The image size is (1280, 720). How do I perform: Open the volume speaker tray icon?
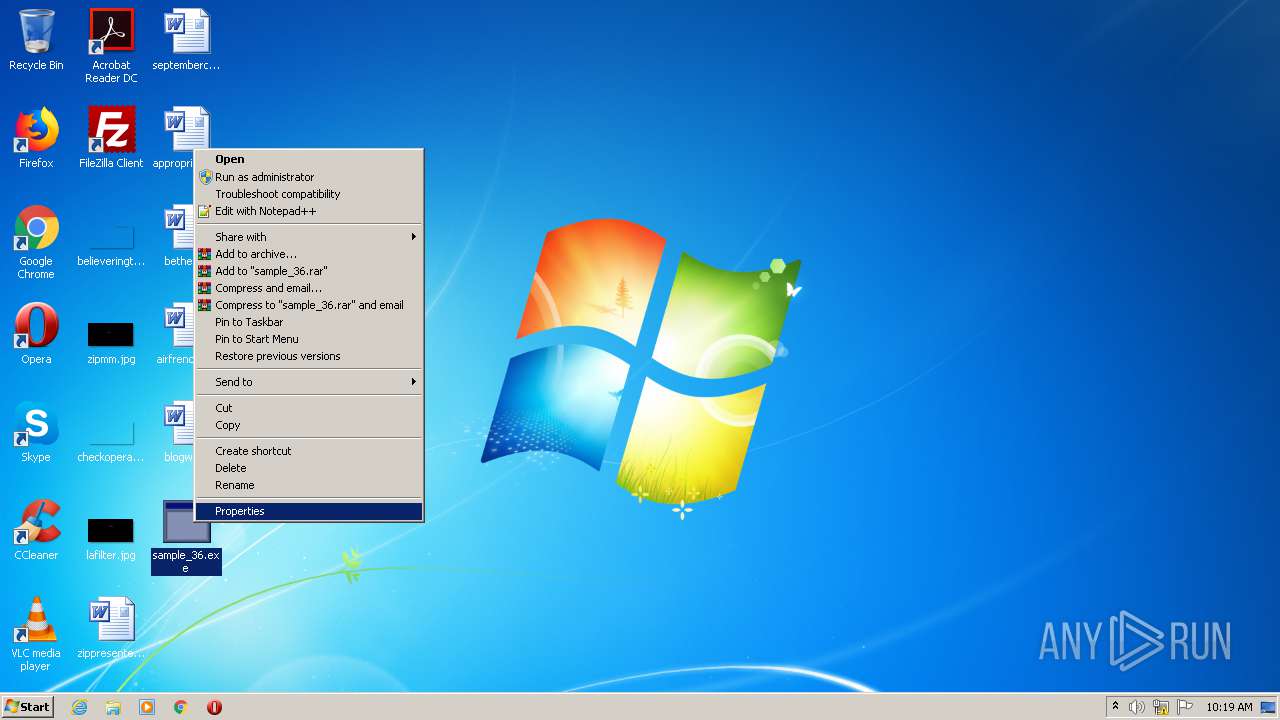point(1137,707)
